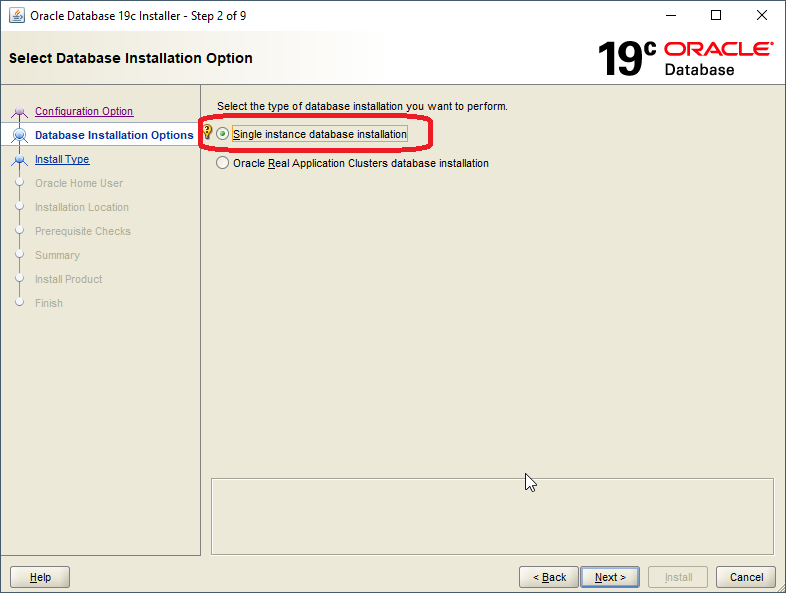This screenshot has width=786, height=593.
Task: Click the Installation Location step text
Action: coord(82,207)
